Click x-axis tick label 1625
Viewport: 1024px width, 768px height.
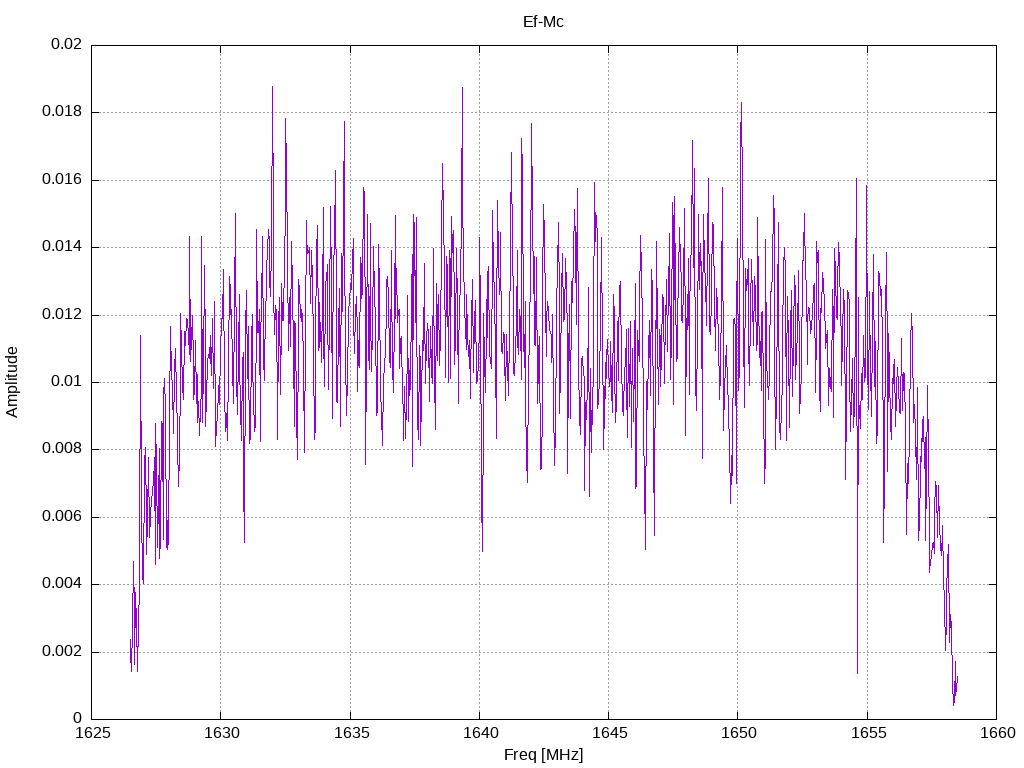pyautogui.click(x=92, y=733)
